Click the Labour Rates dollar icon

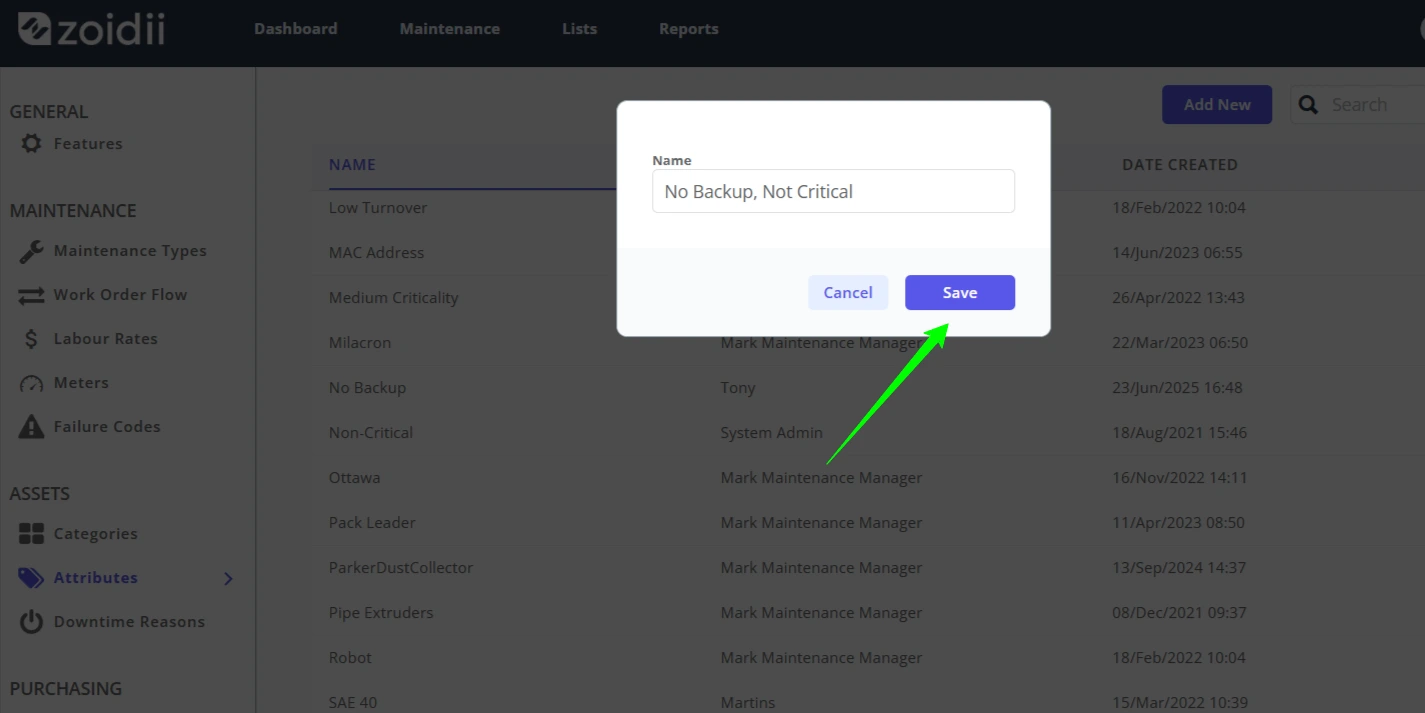click(x=32, y=339)
